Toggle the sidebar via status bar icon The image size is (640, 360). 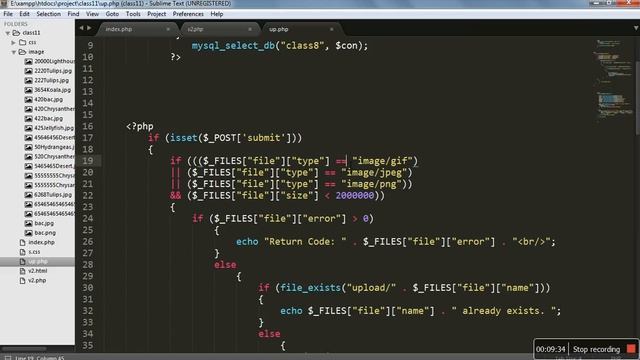8,358
